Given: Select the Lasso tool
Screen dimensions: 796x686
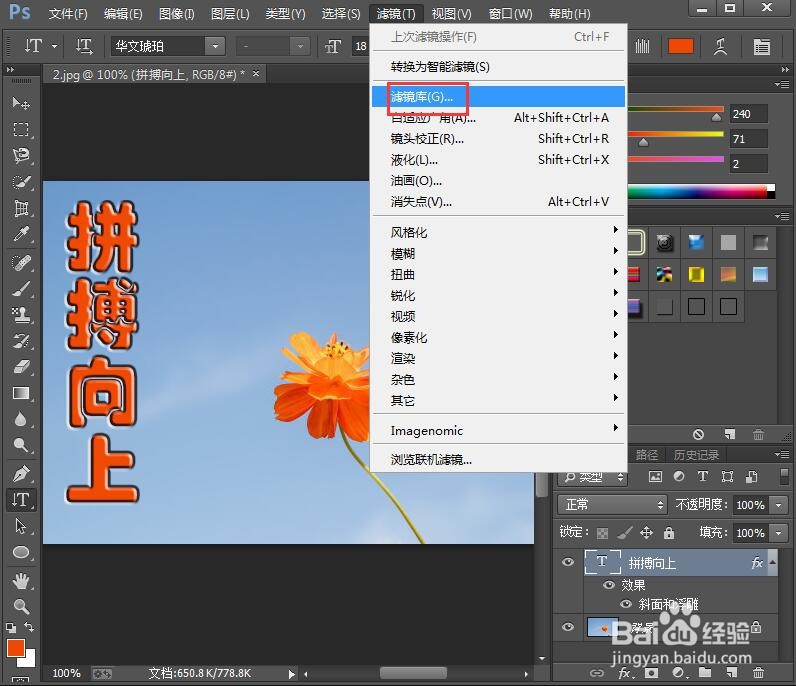Looking at the screenshot, I should pyautogui.click(x=21, y=155).
